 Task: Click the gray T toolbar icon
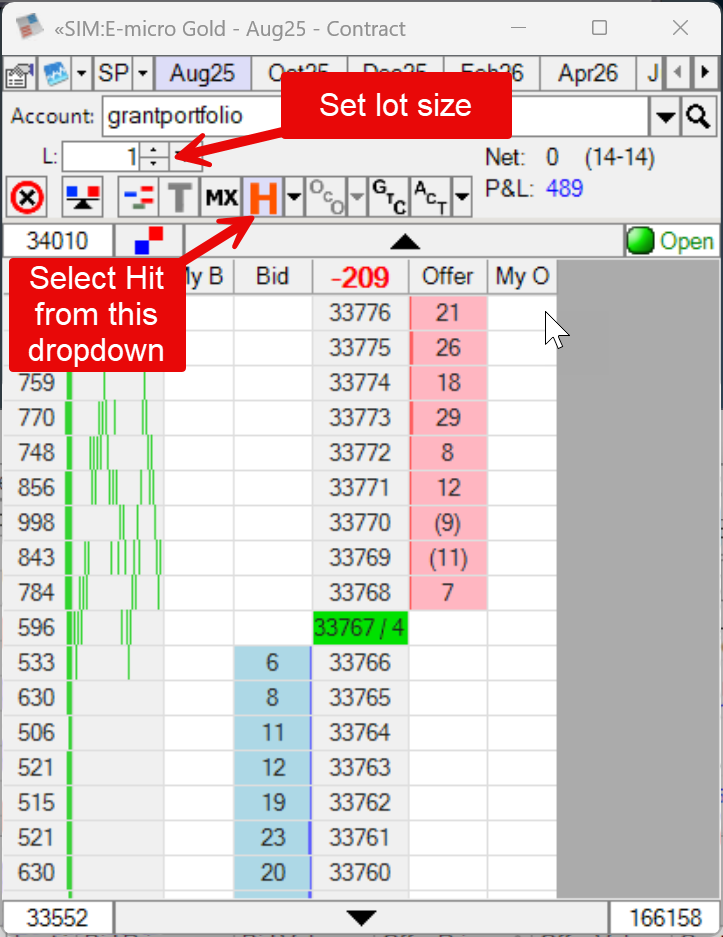tap(180, 198)
